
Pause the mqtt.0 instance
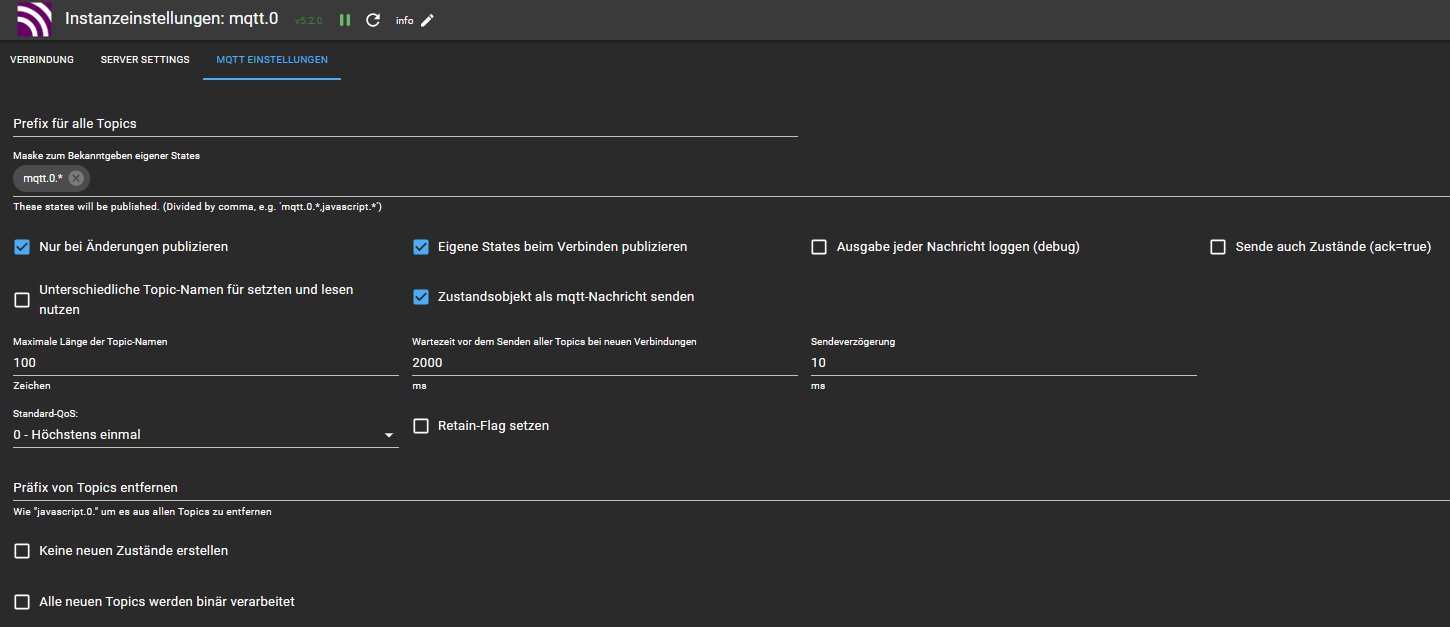(x=345, y=20)
